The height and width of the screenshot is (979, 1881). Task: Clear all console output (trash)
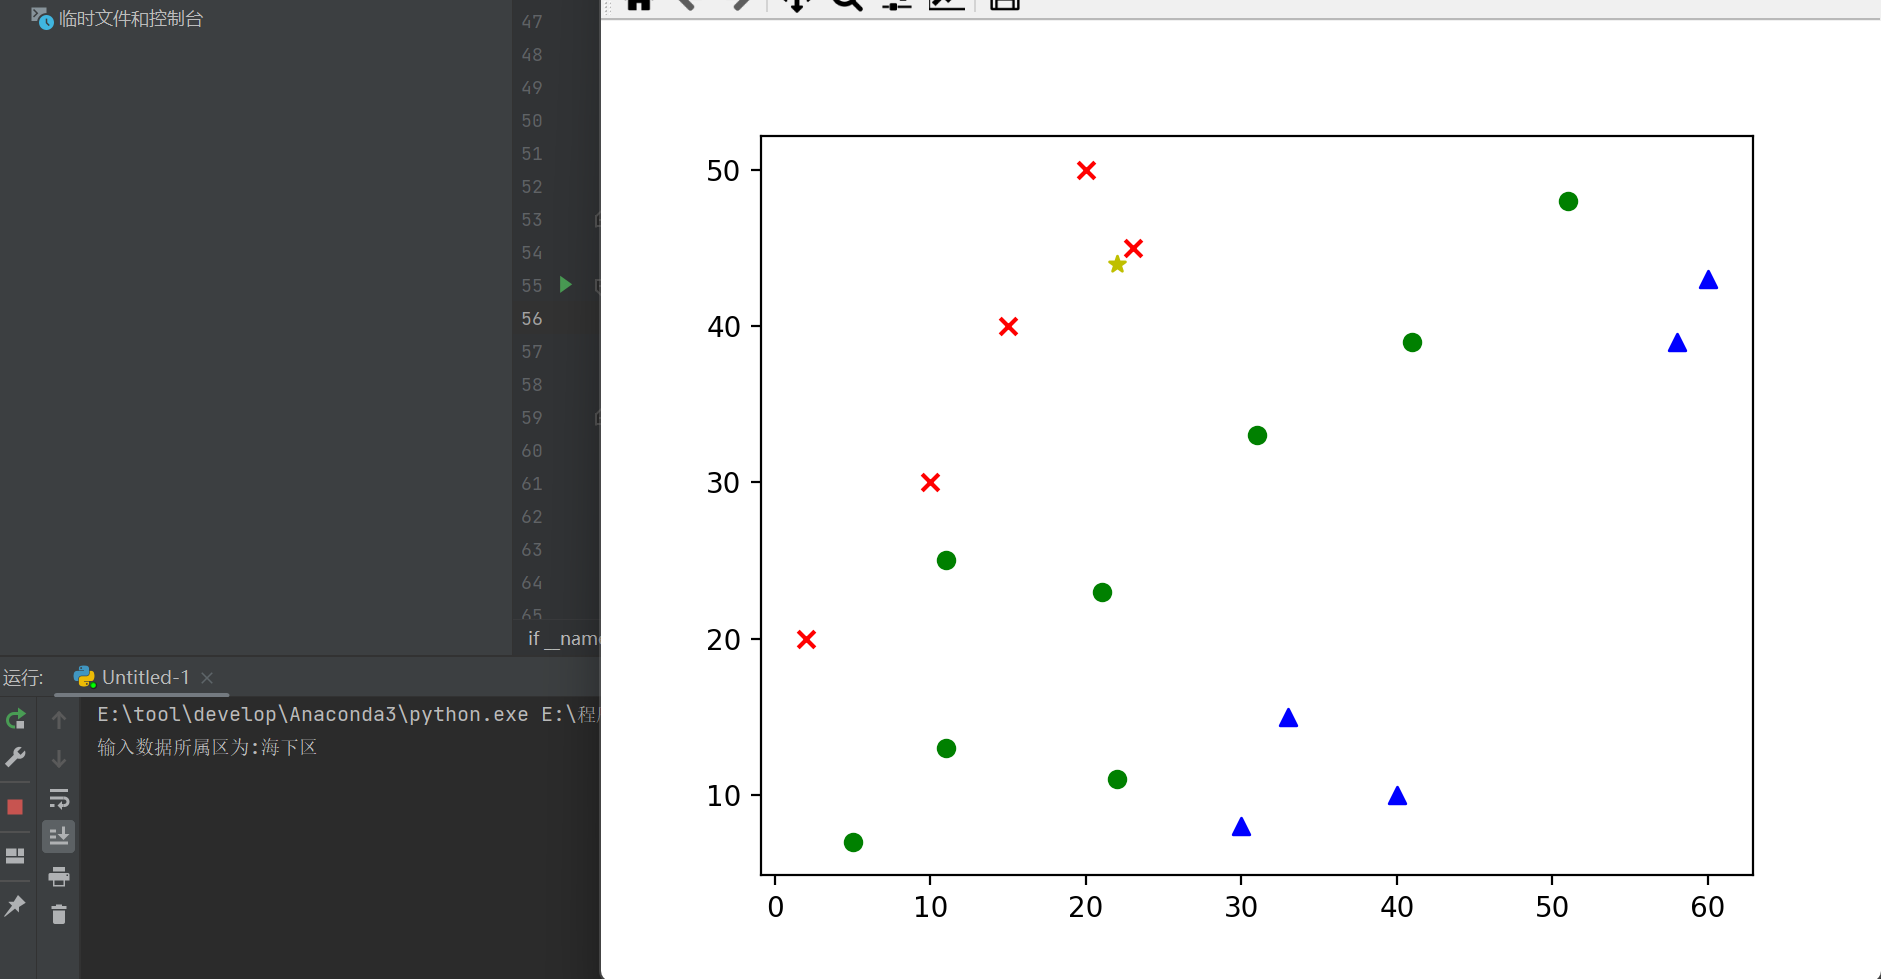click(59, 914)
